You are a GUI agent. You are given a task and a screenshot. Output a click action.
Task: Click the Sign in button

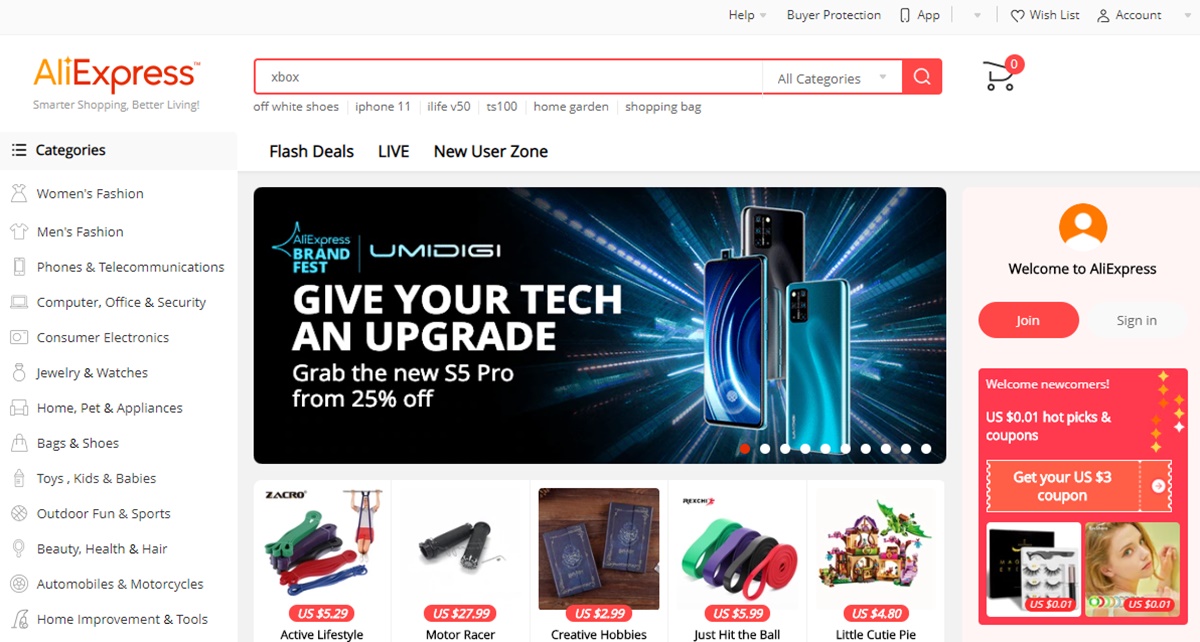coord(1136,320)
